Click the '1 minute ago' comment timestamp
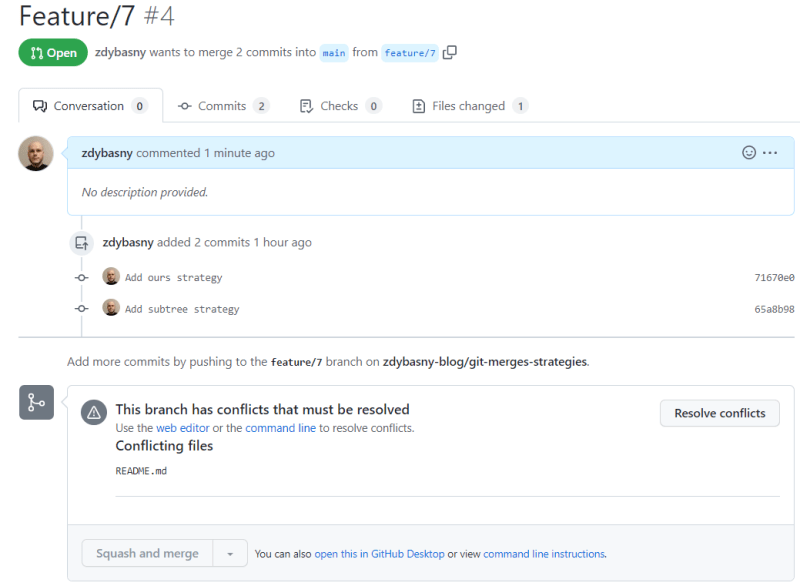This screenshot has width=800, height=586. 239,153
